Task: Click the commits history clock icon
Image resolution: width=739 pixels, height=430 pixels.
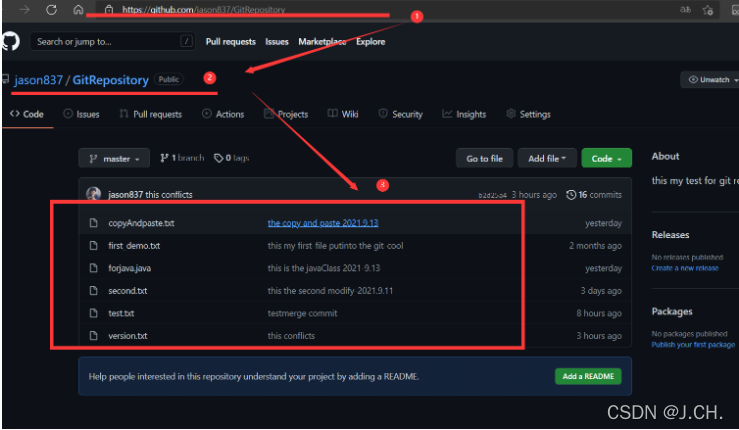Action: click(571, 195)
